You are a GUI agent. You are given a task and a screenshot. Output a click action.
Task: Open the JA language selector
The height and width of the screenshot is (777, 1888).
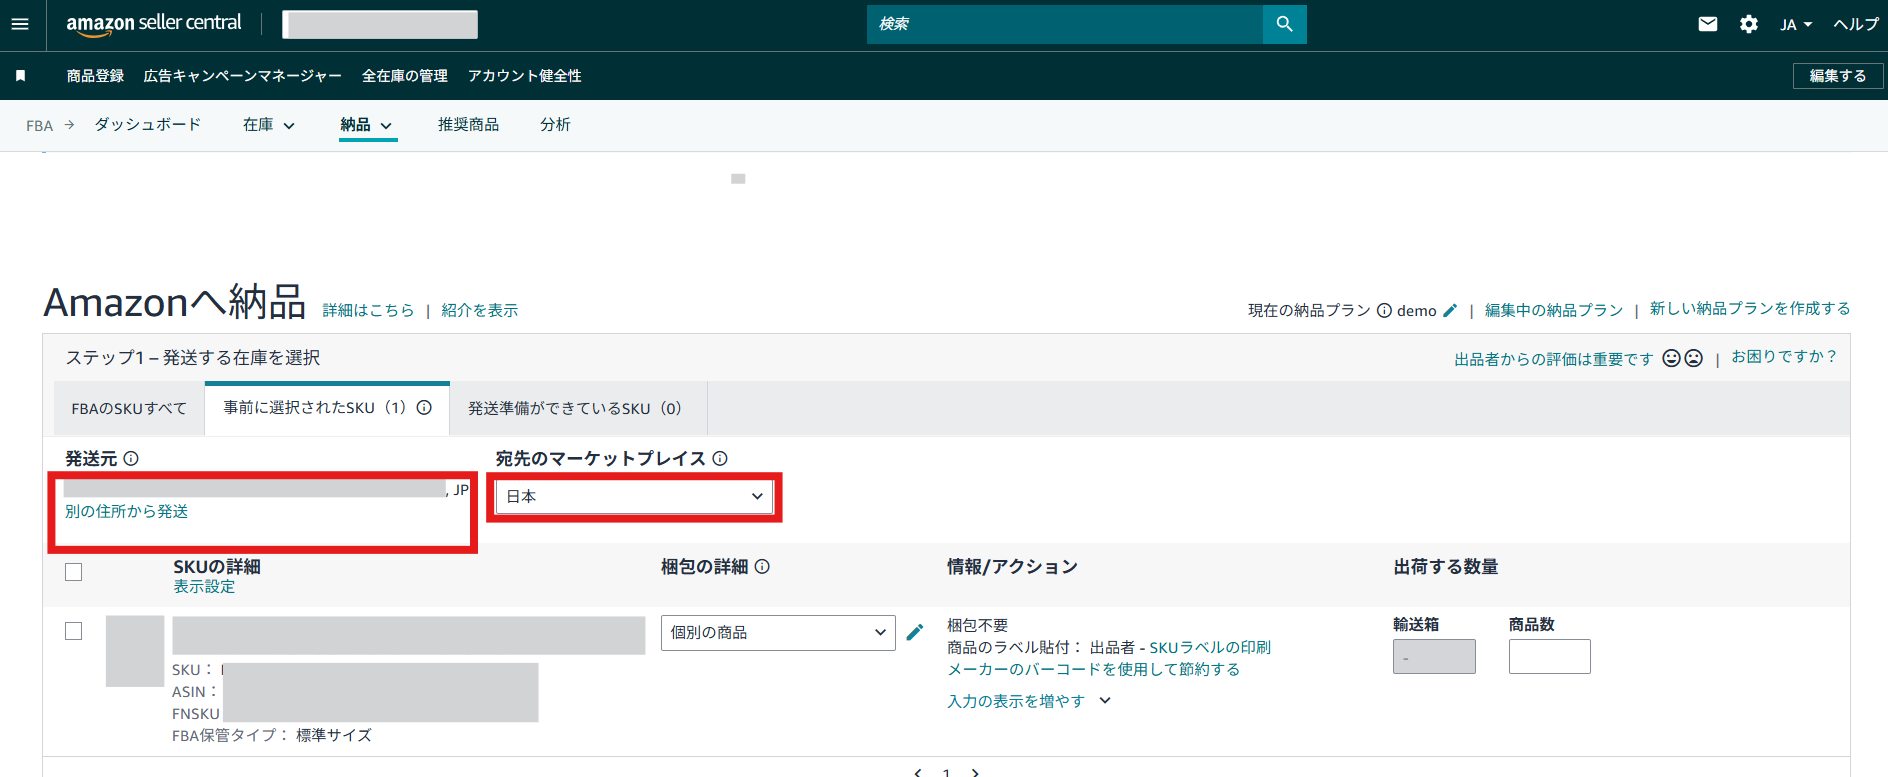click(x=1795, y=24)
